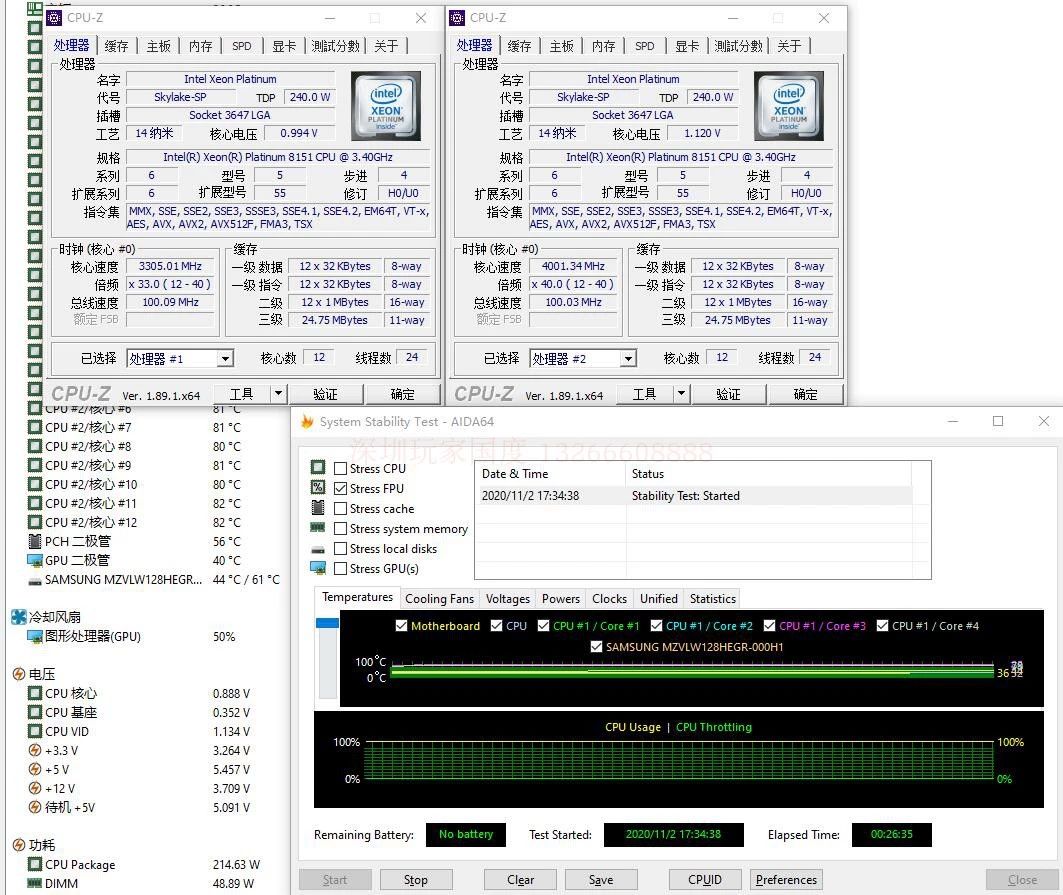
Task: Click the +5 V voltage icon
Action: coord(35,769)
